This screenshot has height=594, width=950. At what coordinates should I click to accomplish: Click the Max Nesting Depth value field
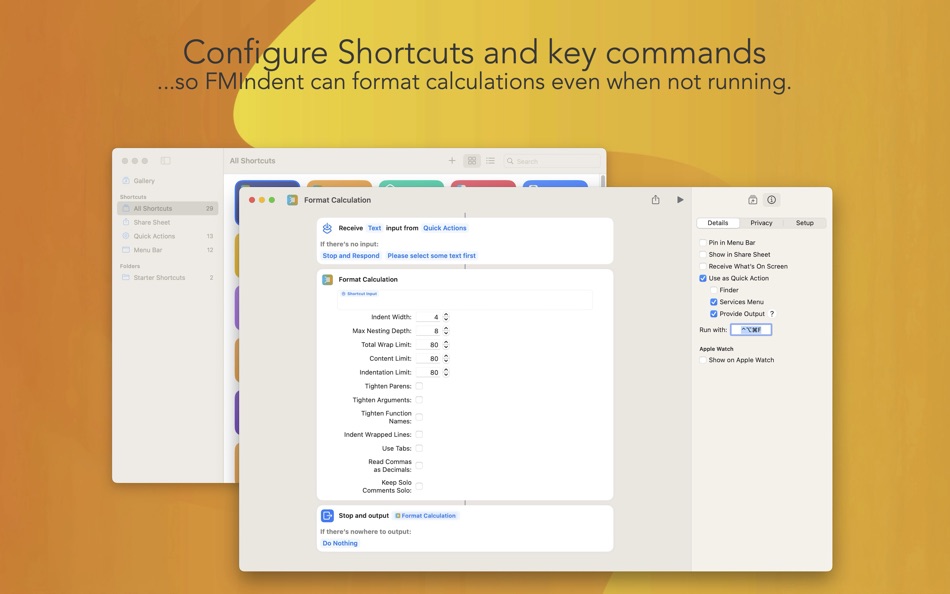428,331
